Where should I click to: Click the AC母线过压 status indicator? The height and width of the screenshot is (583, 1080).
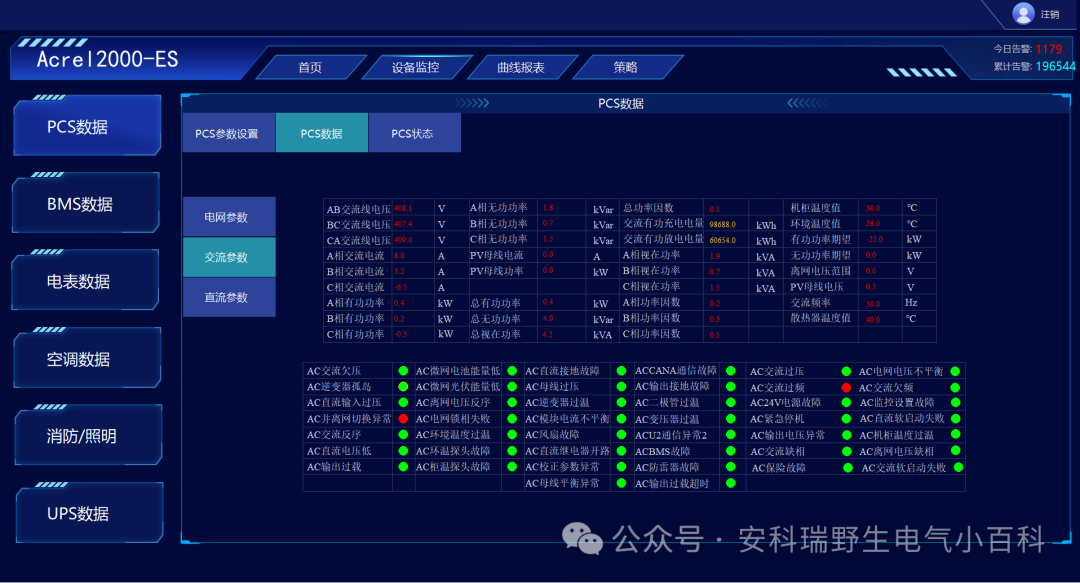pos(621,387)
